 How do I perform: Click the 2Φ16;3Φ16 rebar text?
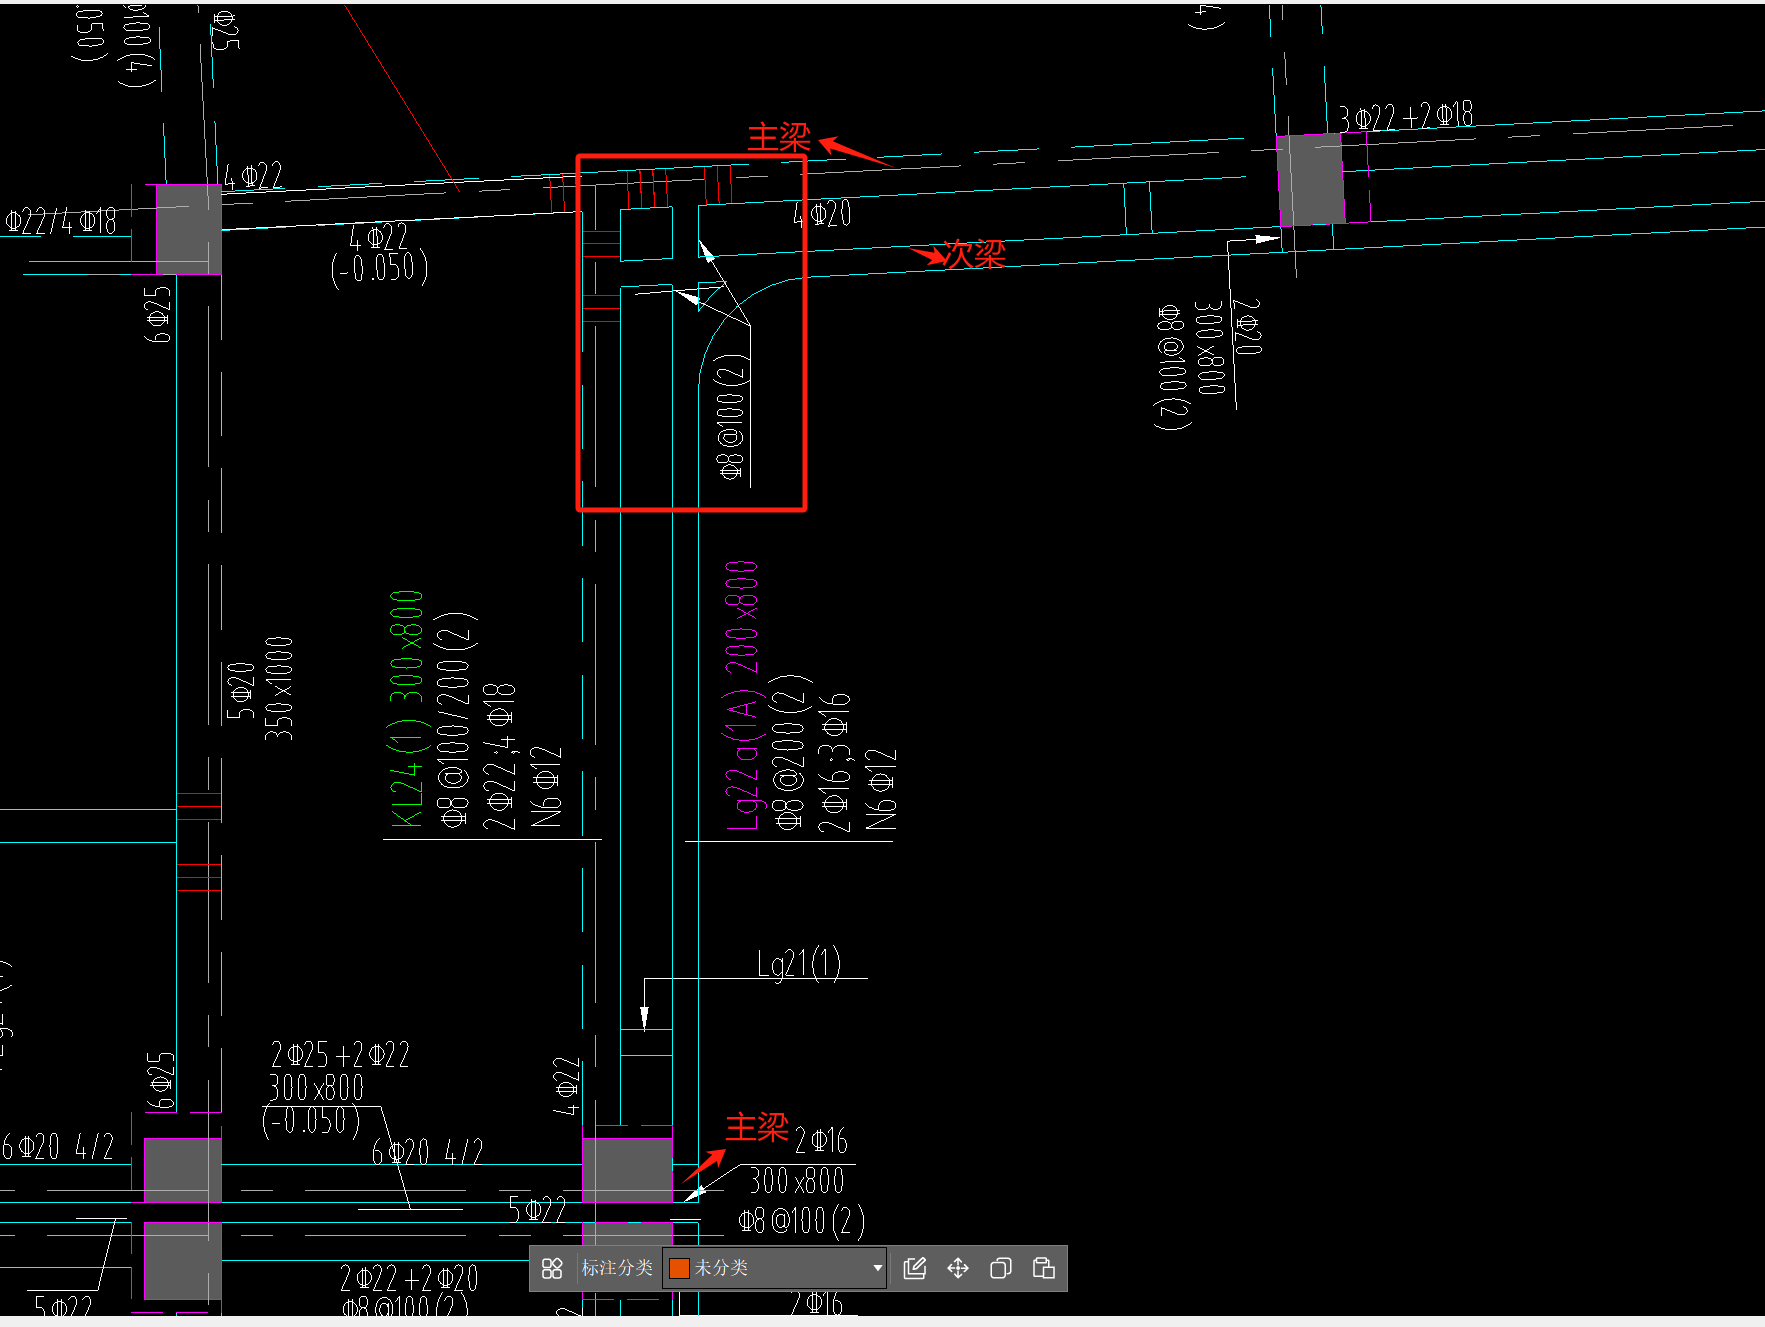[x=834, y=762]
